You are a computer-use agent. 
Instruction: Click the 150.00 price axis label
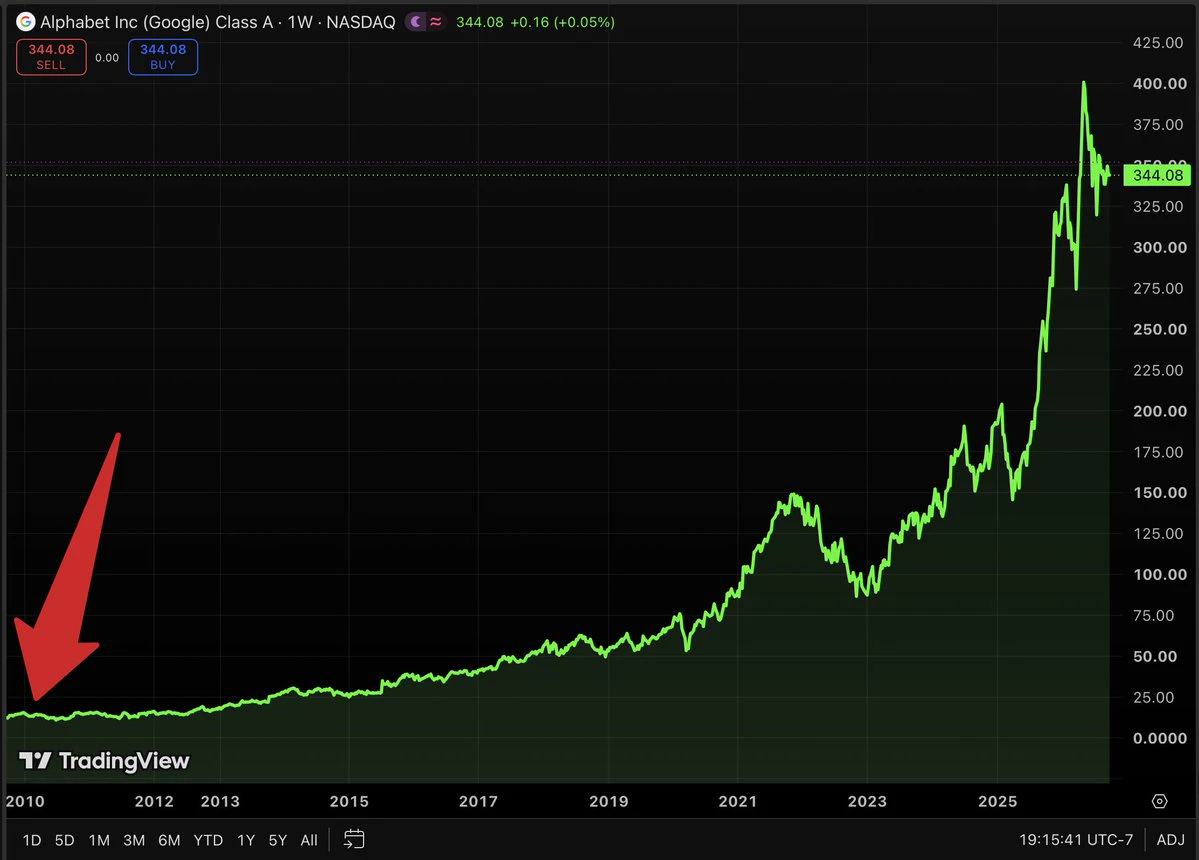pyautogui.click(x=1159, y=492)
